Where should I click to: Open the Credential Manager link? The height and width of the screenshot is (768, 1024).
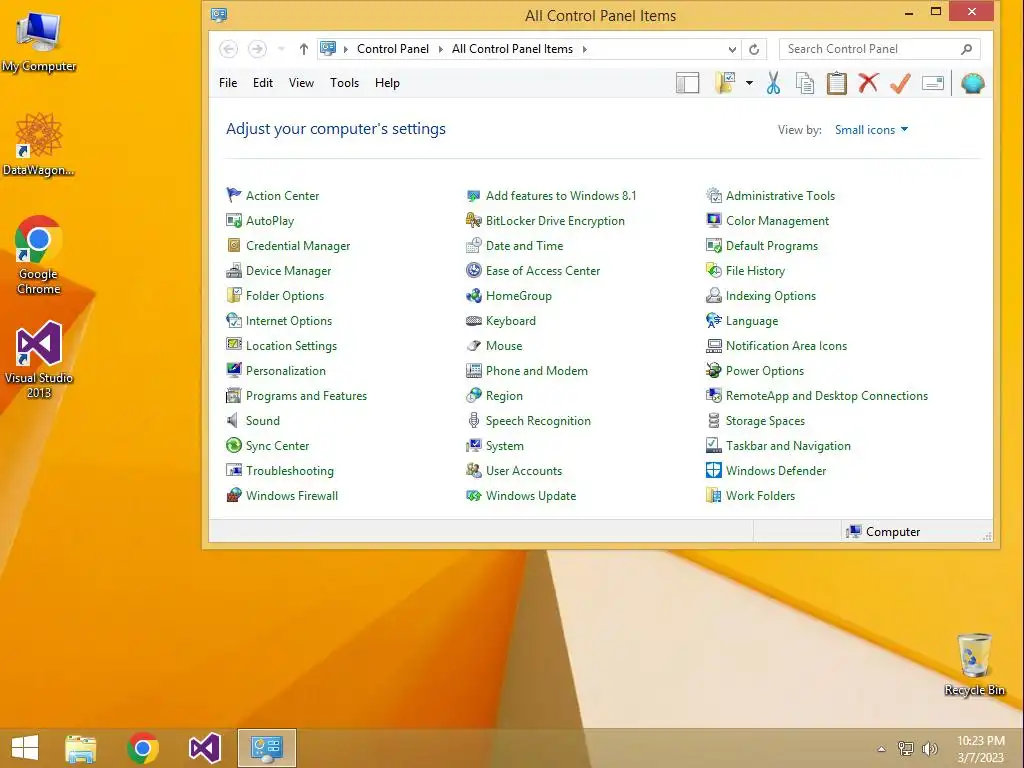(298, 246)
